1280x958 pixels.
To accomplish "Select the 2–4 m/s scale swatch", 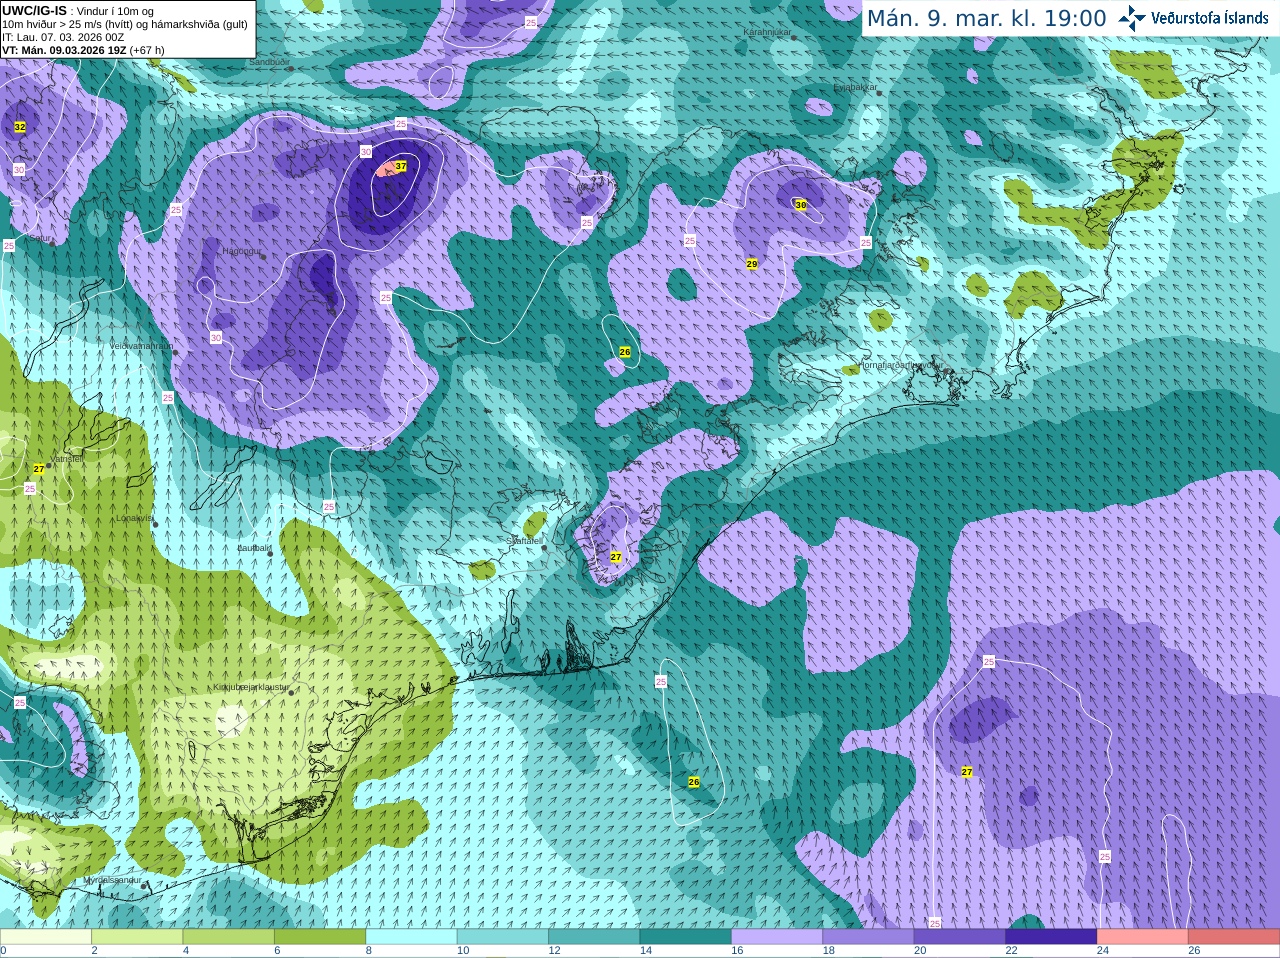I will [137, 937].
